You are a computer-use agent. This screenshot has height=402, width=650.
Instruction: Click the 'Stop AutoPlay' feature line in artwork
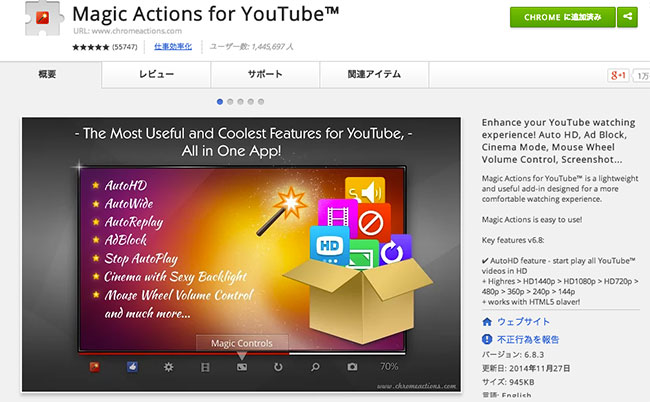pos(141,259)
